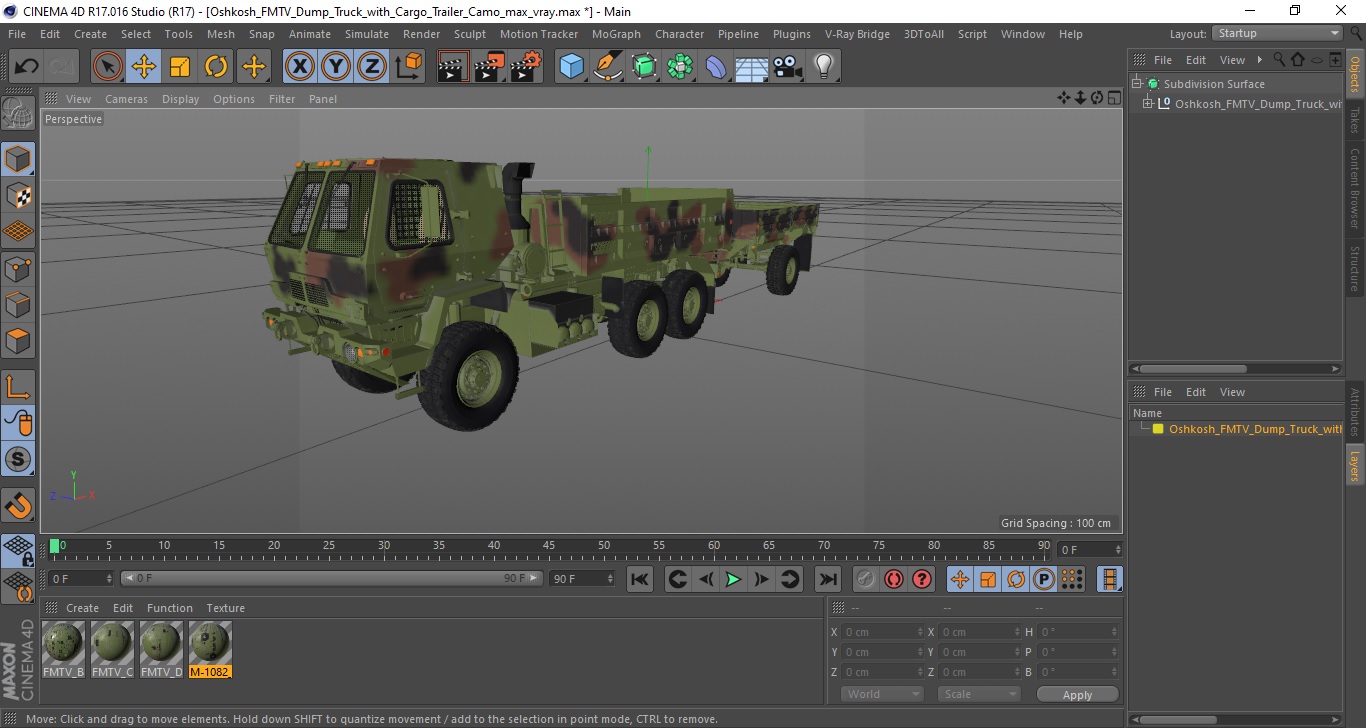Switch to Polygons mode
Viewport: 1366px width, 728px height.
(18, 340)
